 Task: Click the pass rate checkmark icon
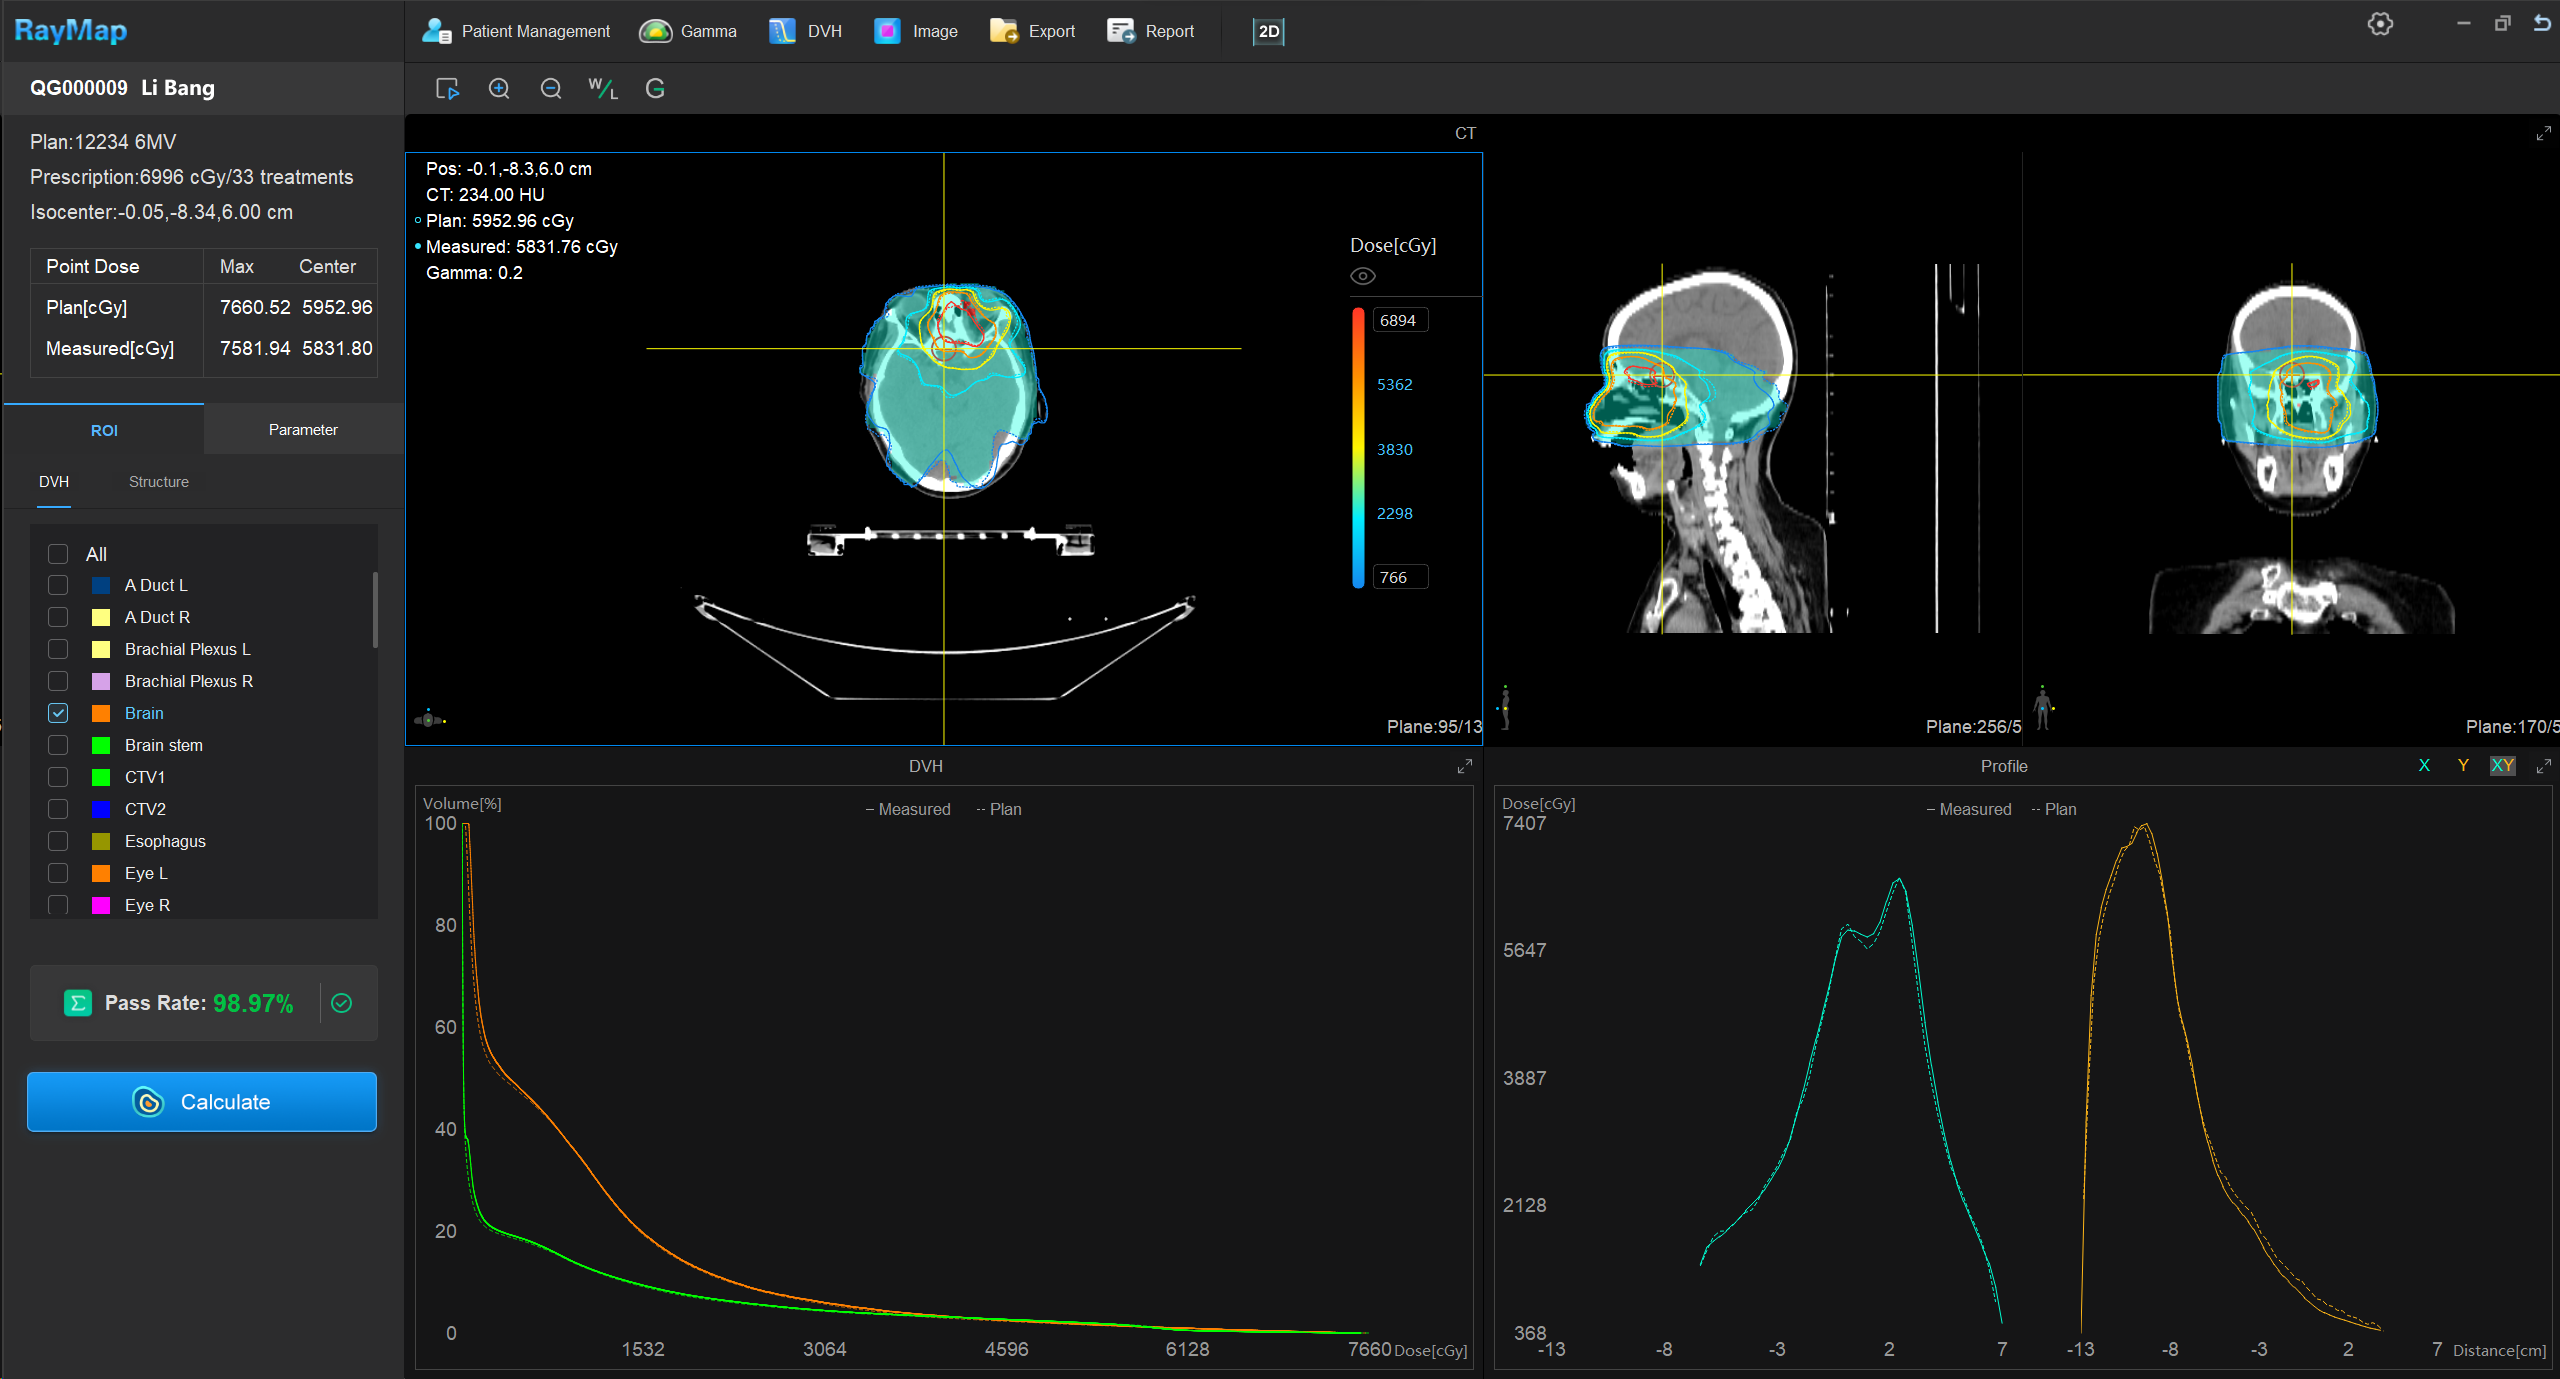tap(342, 1003)
